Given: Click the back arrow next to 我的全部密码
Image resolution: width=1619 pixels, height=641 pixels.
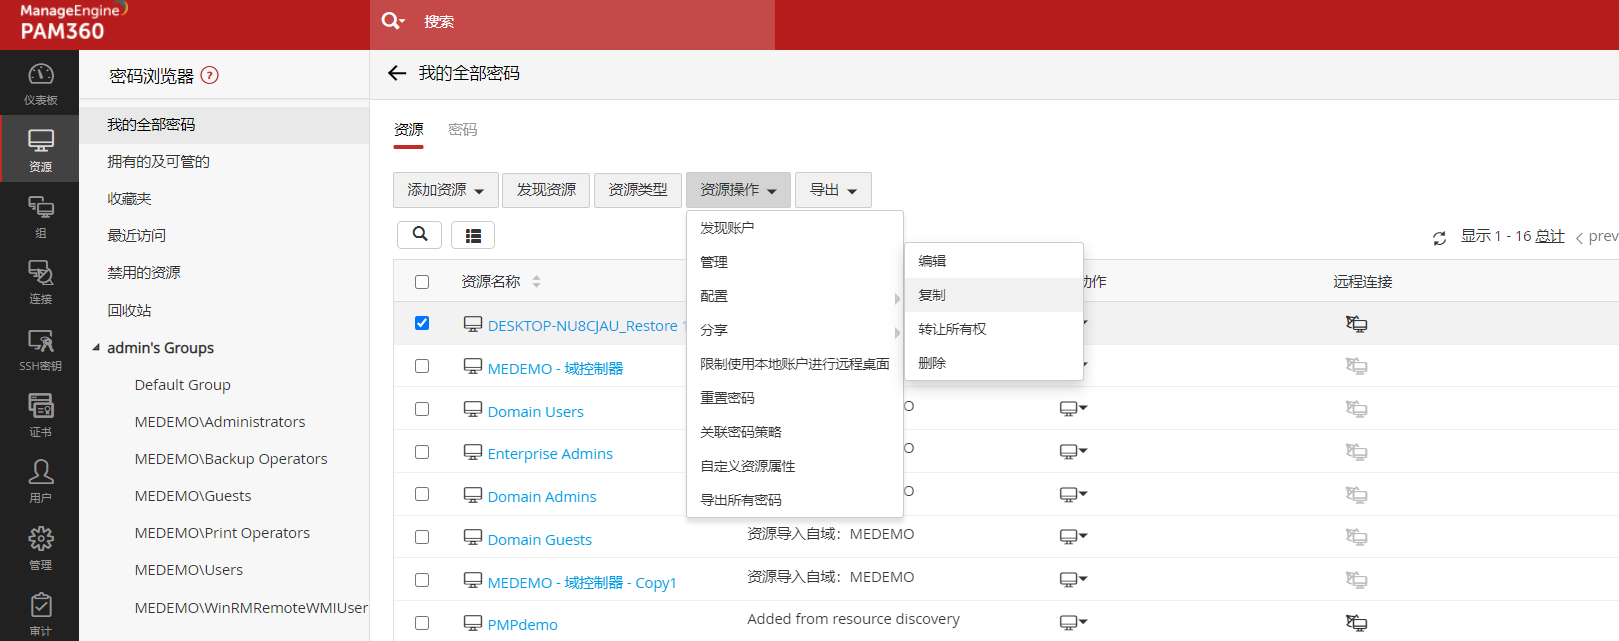Looking at the screenshot, I should pyautogui.click(x=397, y=73).
